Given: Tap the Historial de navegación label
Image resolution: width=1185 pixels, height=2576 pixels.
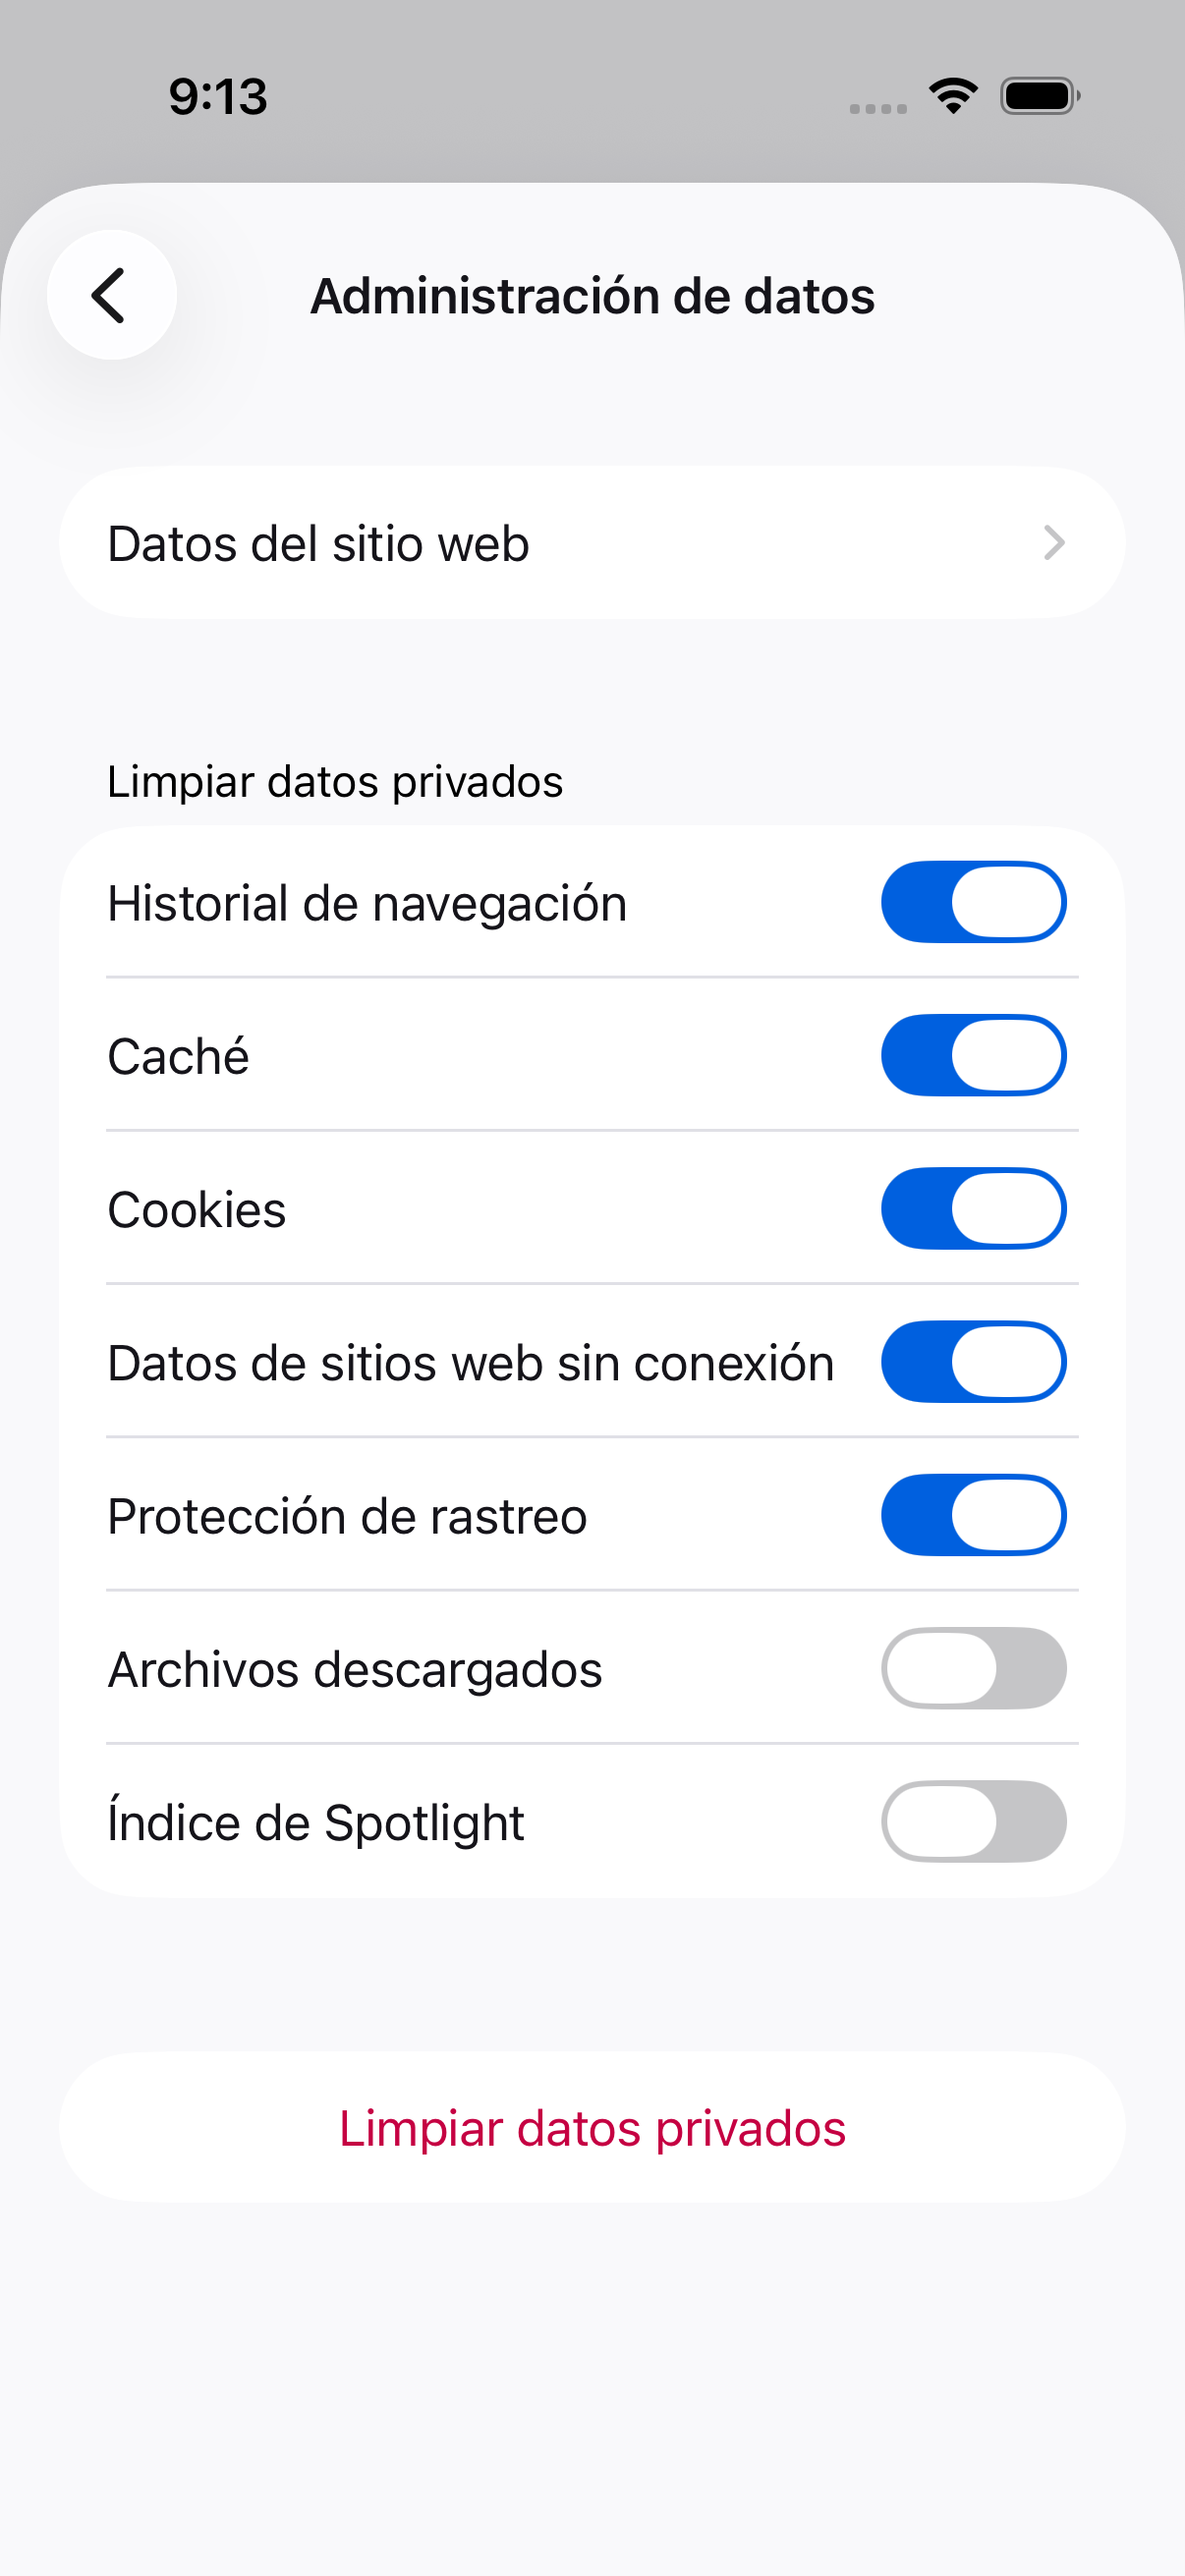Looking at the screenshot, I should click(367, 904).
